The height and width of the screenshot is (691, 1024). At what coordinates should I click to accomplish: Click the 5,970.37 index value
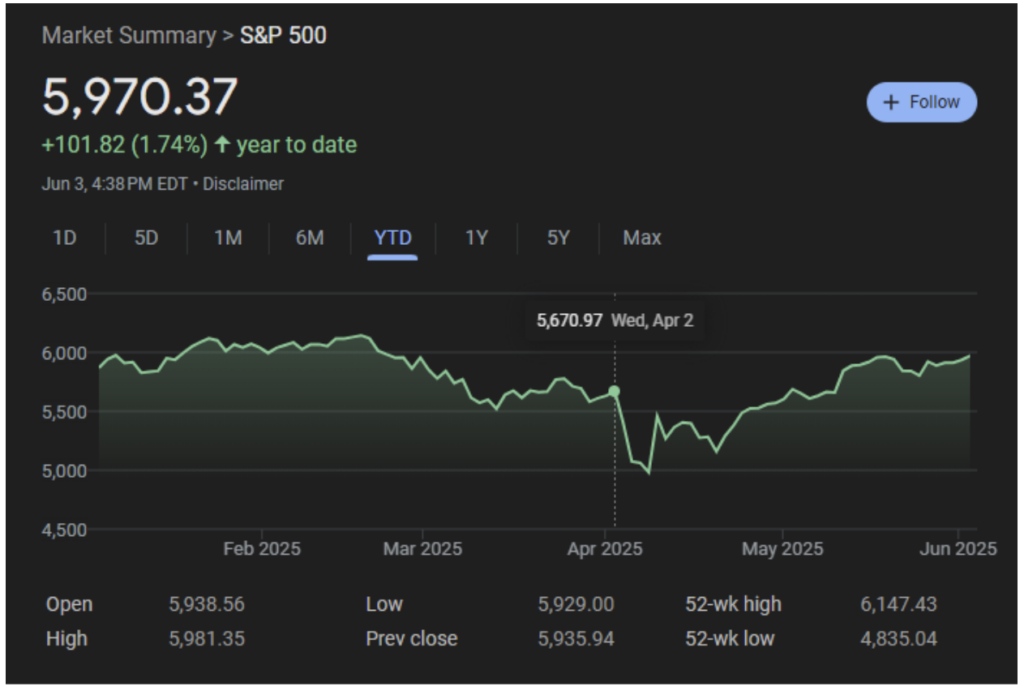click(140, 97)
